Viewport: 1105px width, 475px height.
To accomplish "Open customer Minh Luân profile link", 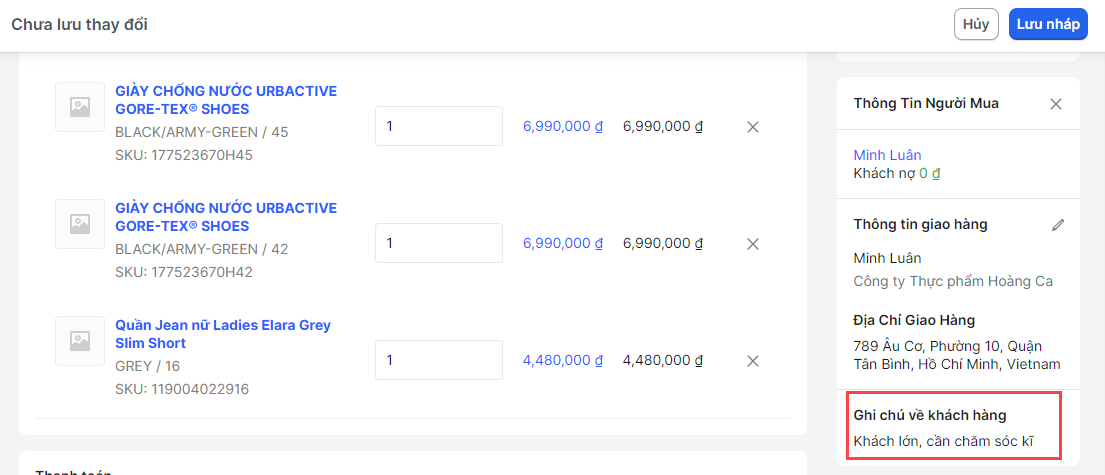I will (x=887, y=155).
